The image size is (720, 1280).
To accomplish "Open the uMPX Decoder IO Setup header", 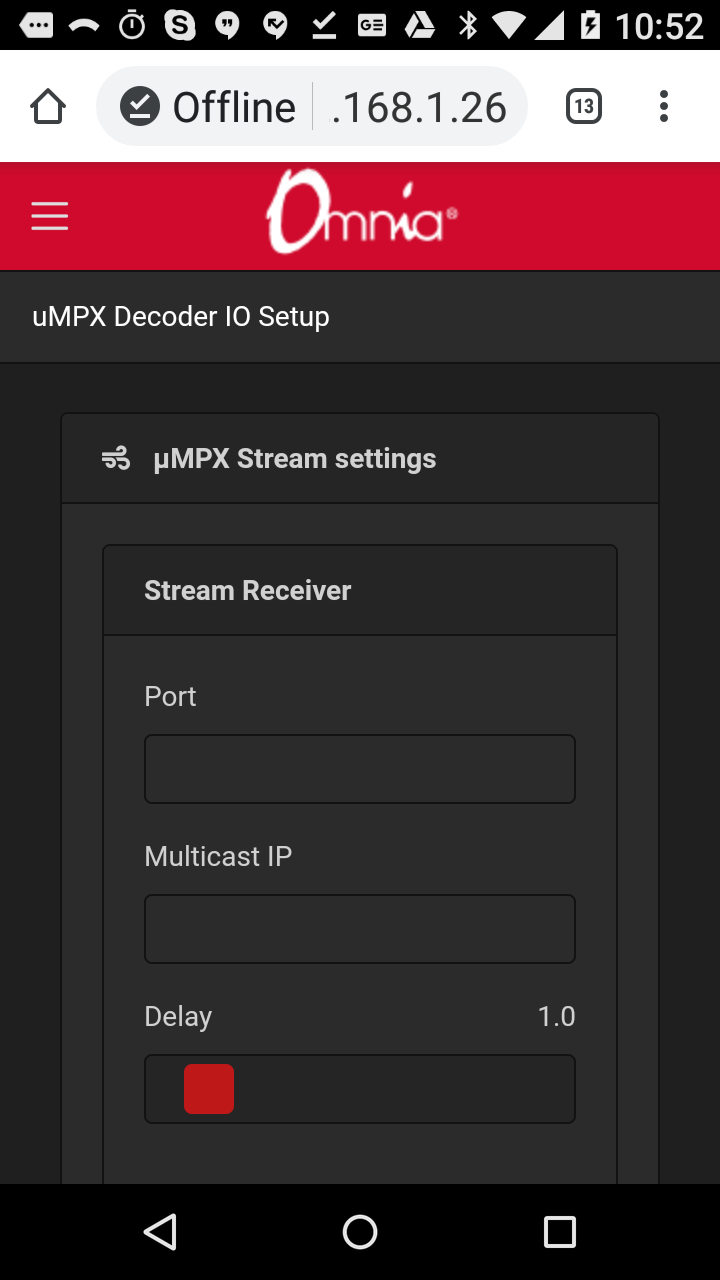I will tap(180, 316).
